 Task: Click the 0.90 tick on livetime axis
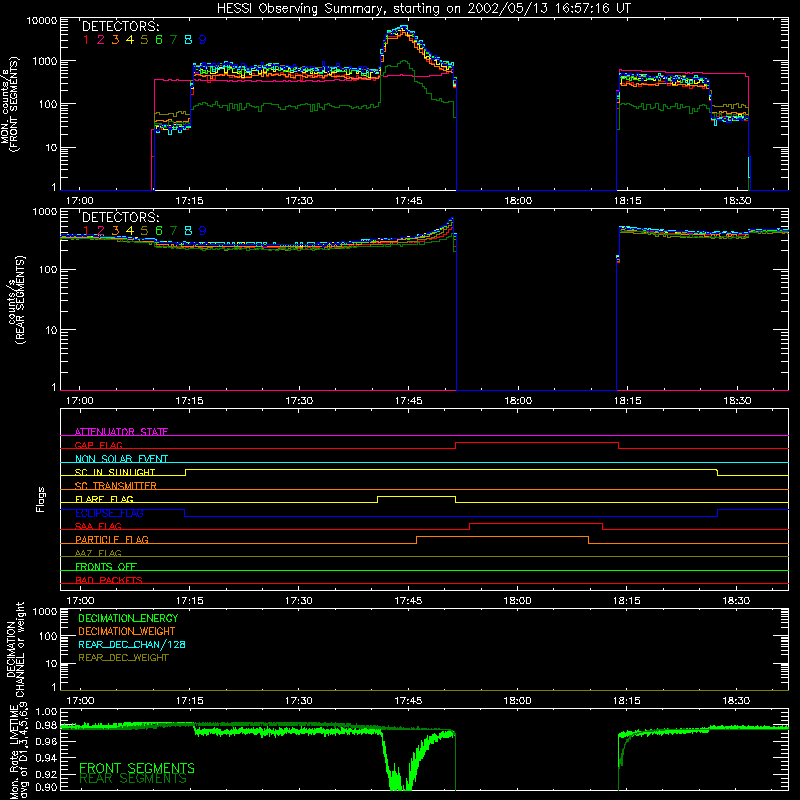click(x=46, y=787)
